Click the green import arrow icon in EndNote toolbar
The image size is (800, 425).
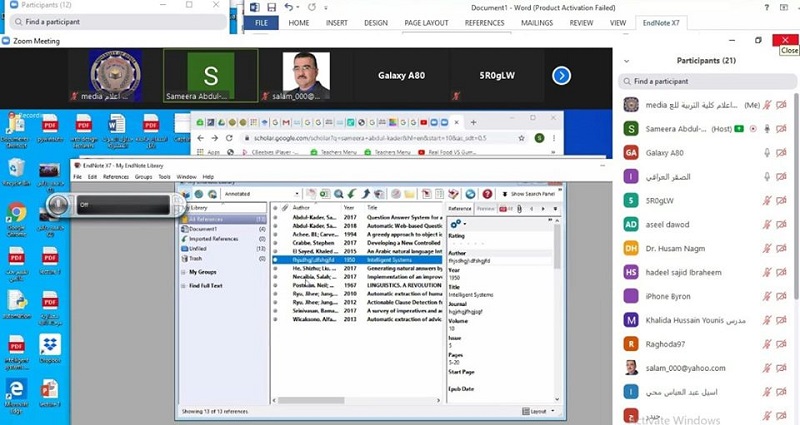[352, 194]
